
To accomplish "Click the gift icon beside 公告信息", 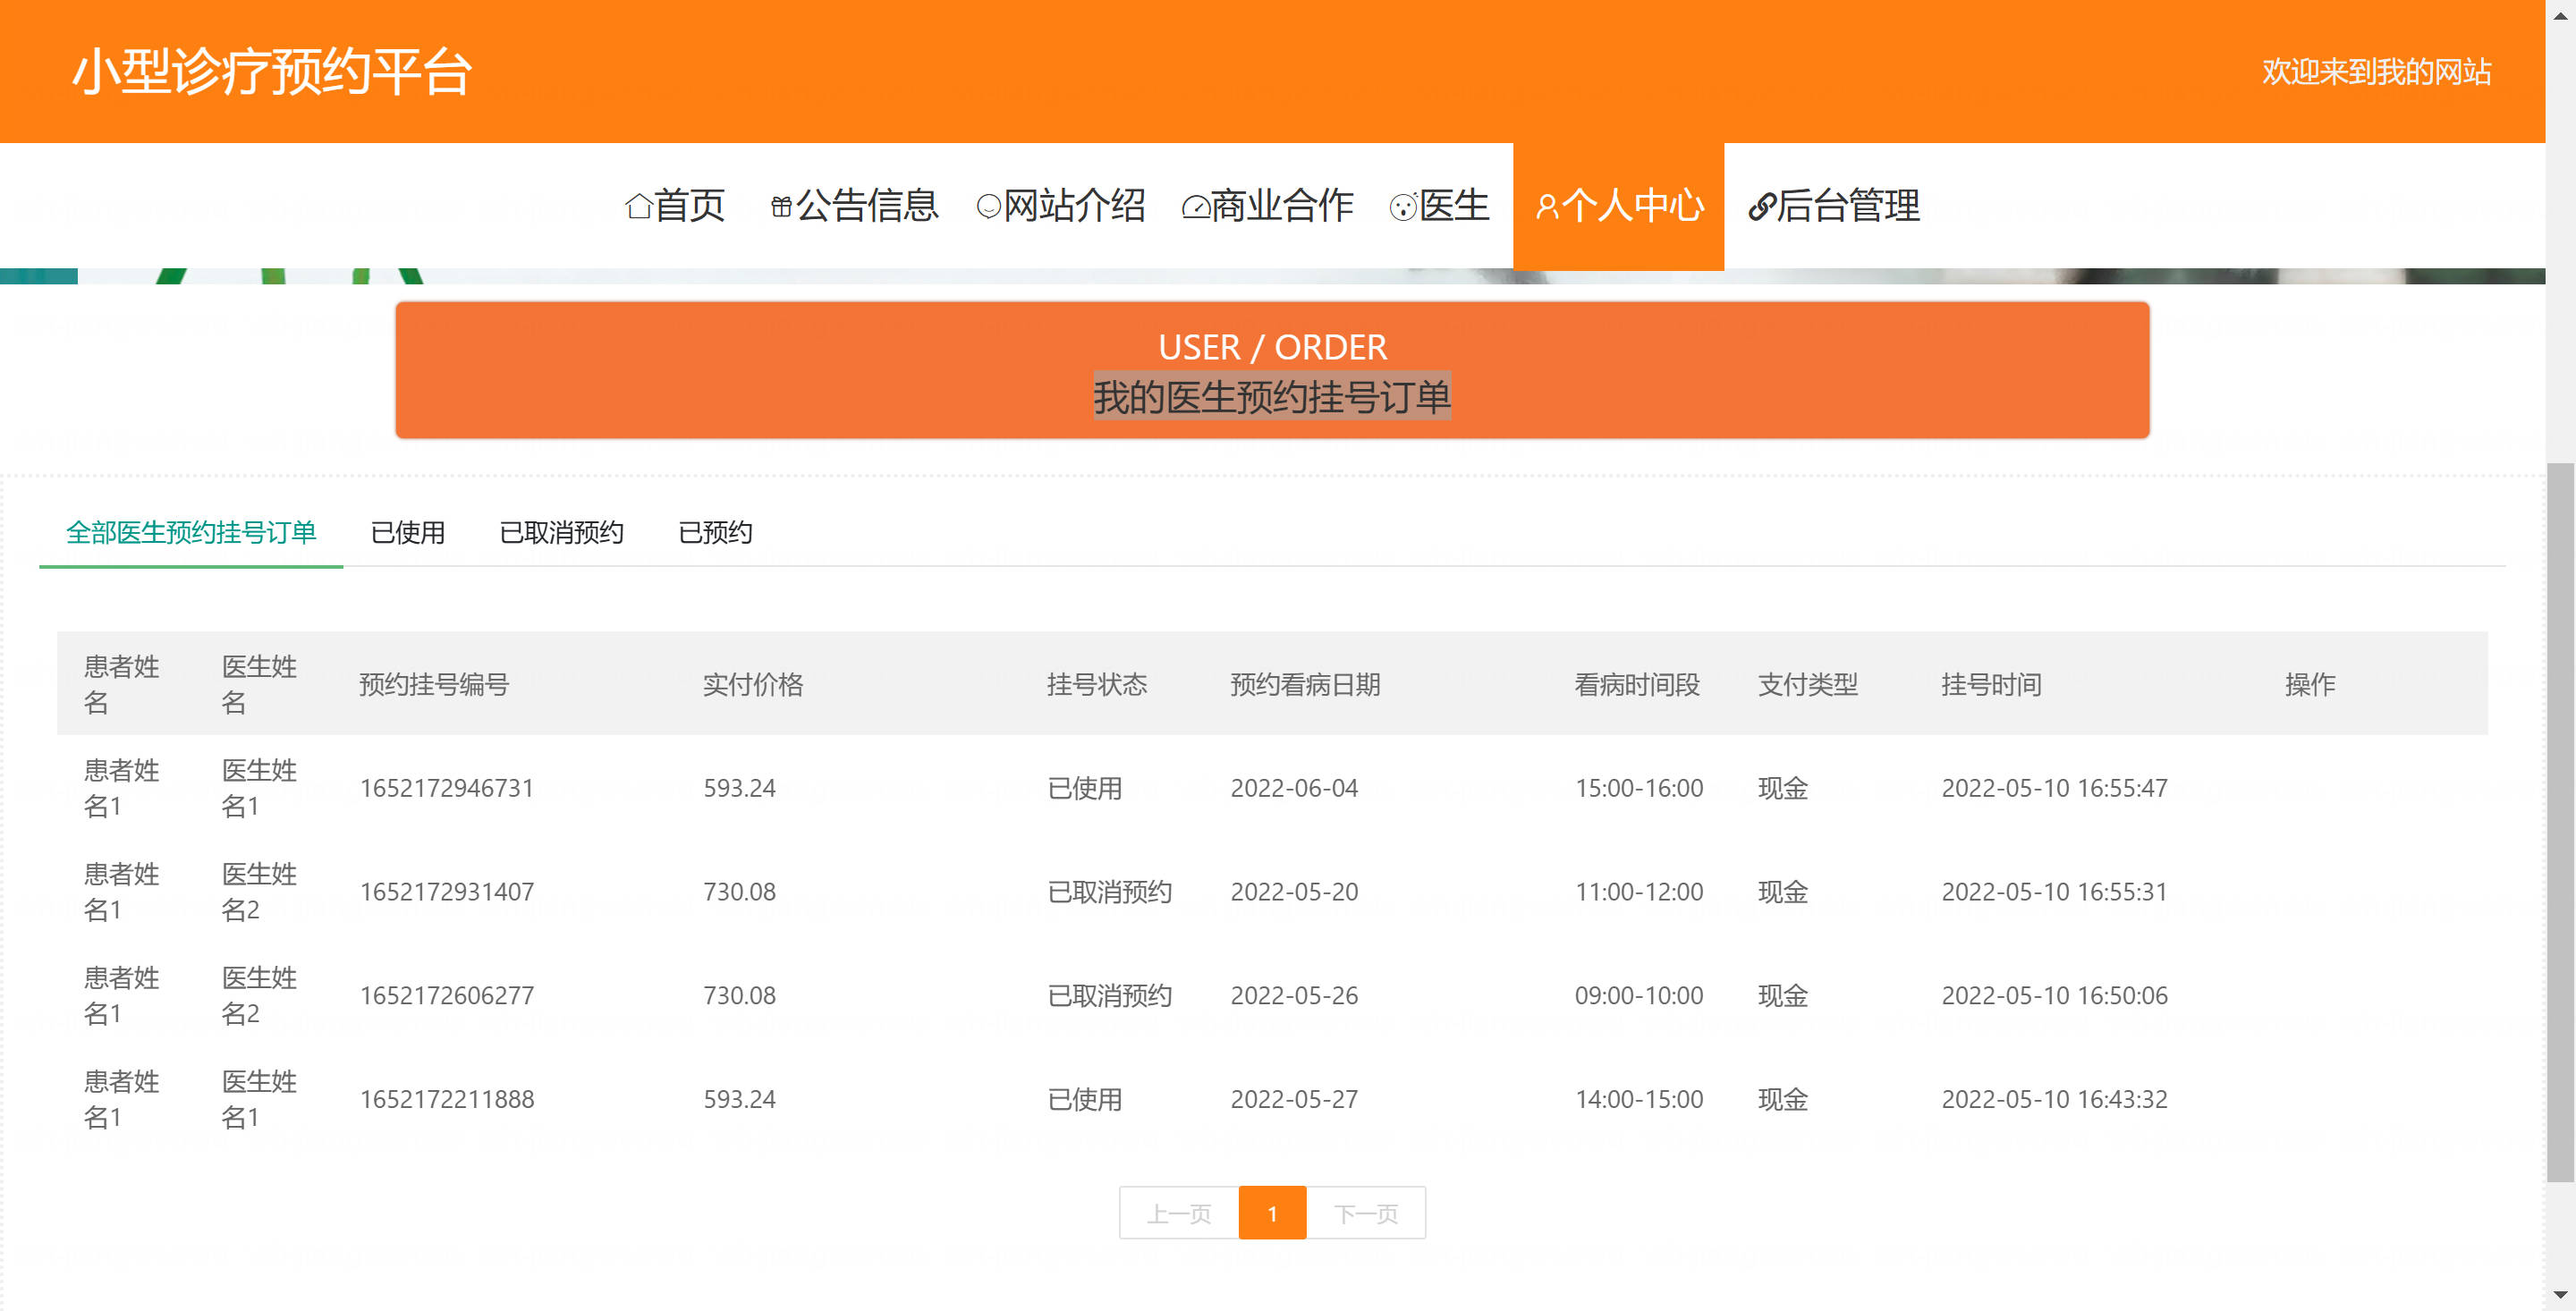I will [781, 207].
